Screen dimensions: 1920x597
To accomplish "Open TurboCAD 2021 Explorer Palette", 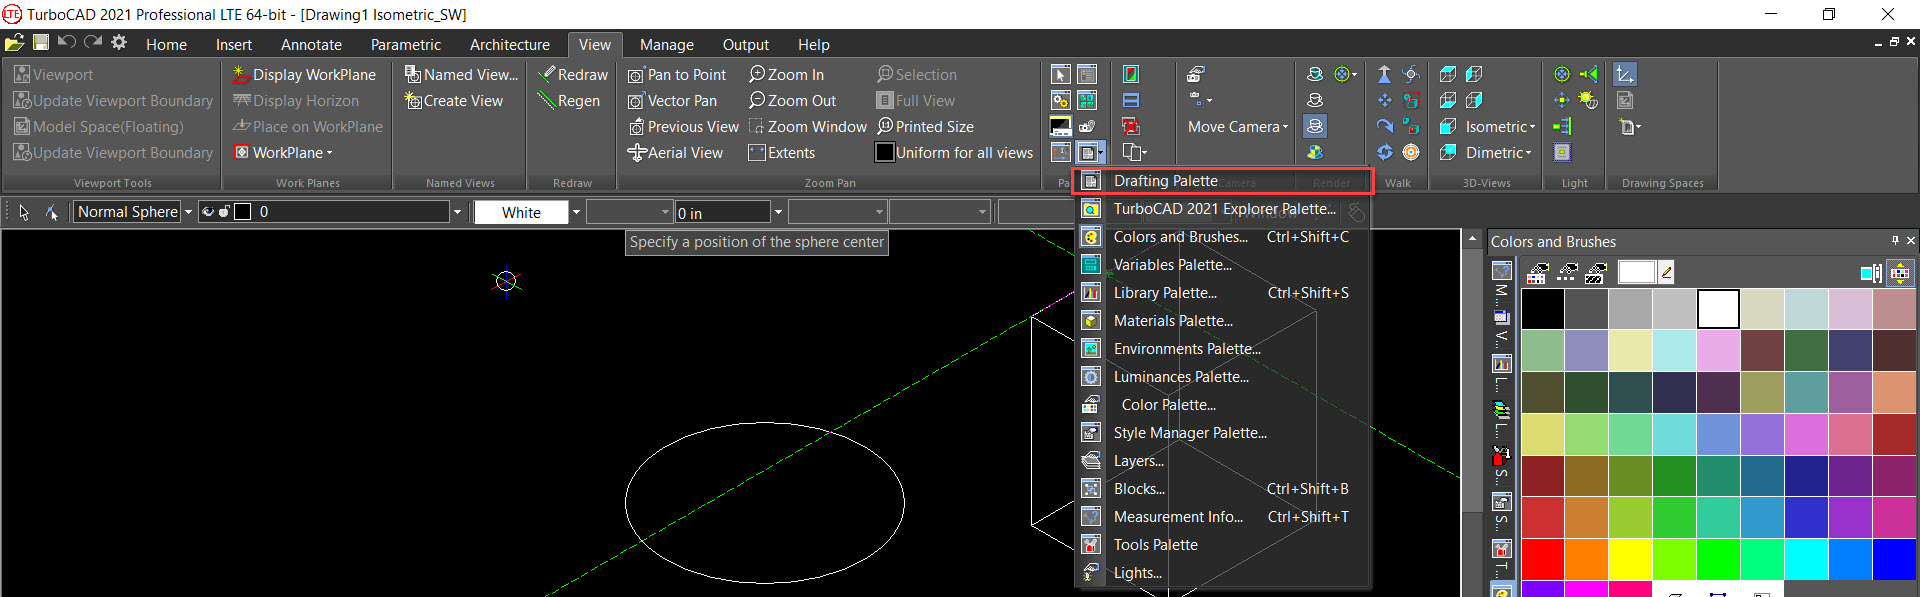I will pos(1223,209).
